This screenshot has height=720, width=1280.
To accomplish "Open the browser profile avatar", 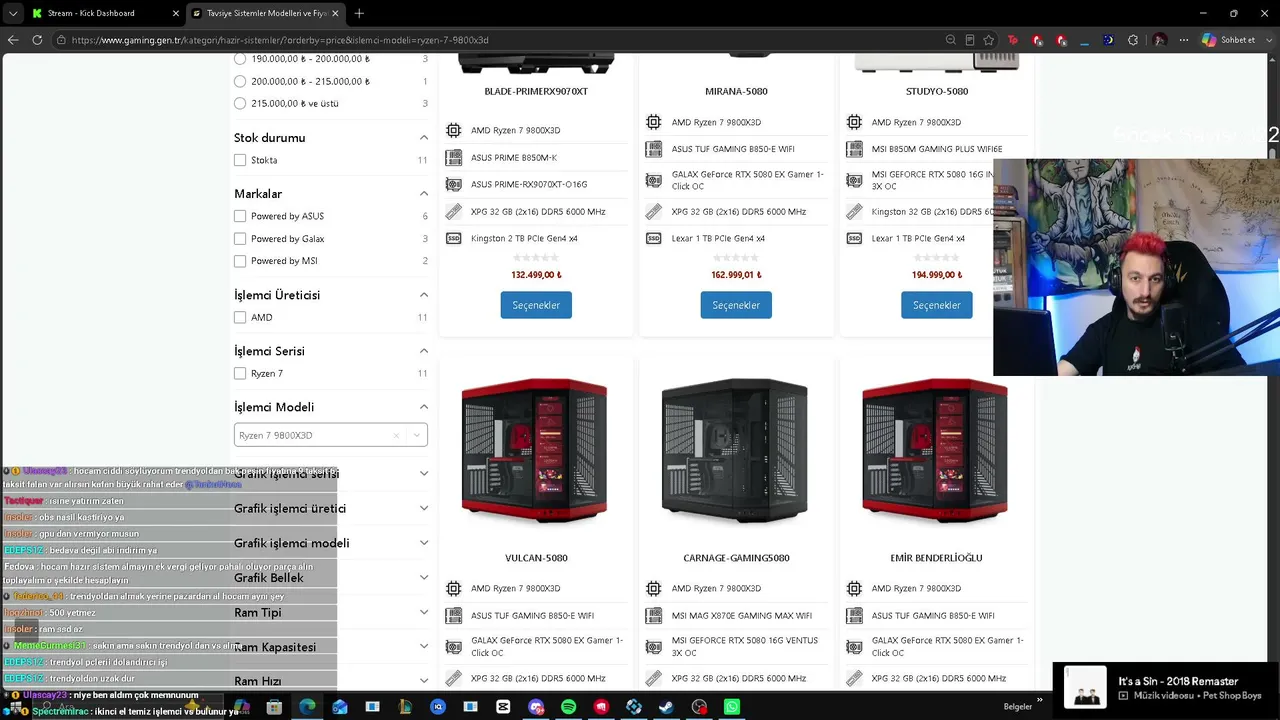I will pos(1160,40).
